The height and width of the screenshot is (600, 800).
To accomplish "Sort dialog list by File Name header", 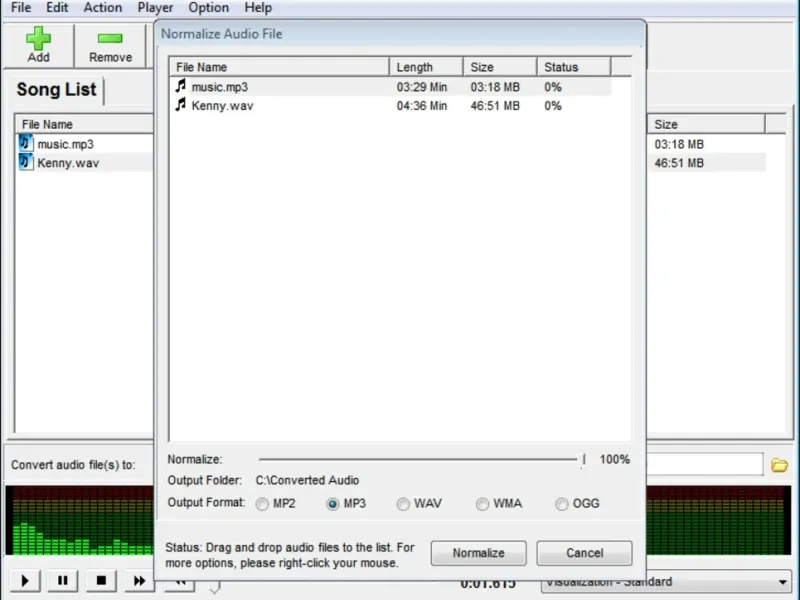I will click(279, 67).
